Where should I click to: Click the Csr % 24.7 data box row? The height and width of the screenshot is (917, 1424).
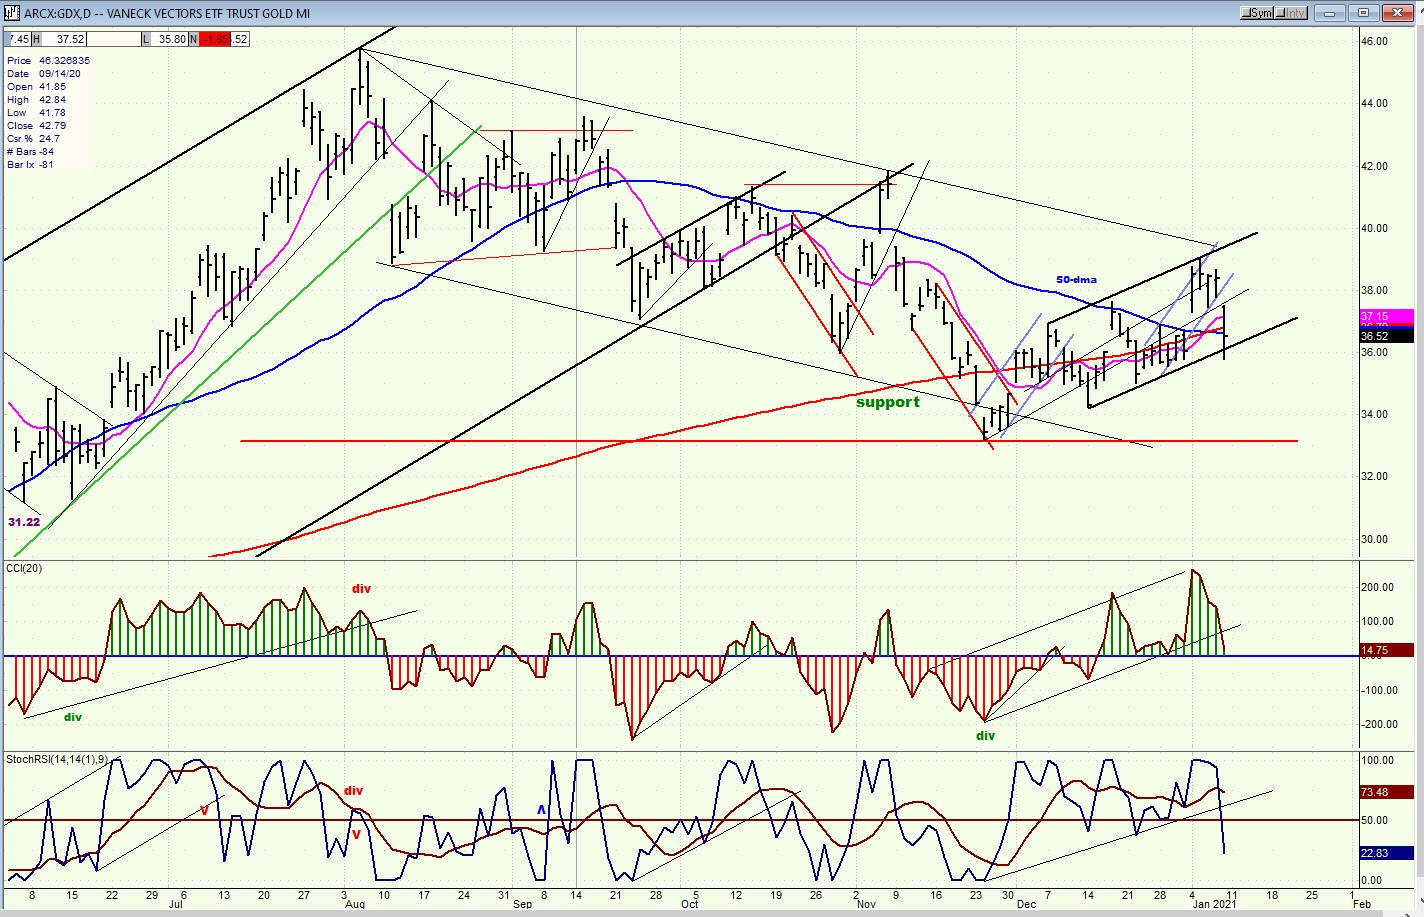(33, 139)
